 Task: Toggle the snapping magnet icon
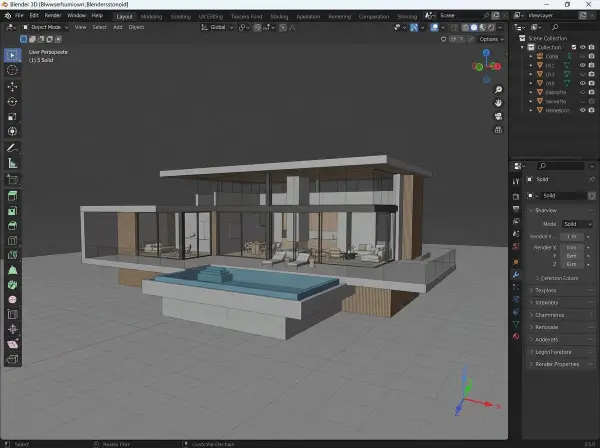(258, 28)
